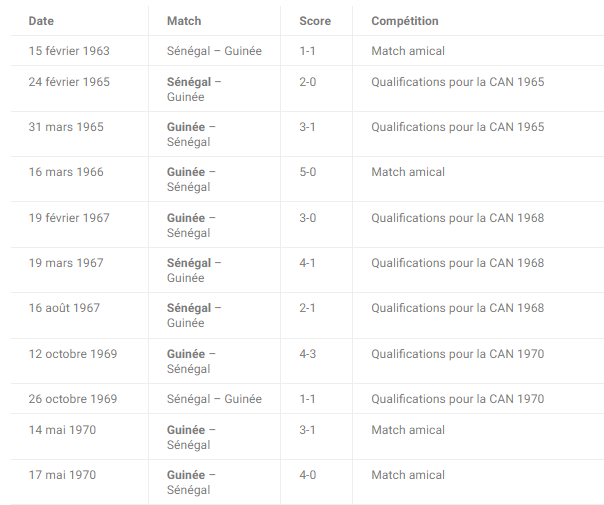The height and width of the screenshot is (505, 604).
Task: Select the 31 mars 1965 date
Action: click(66, 127)
